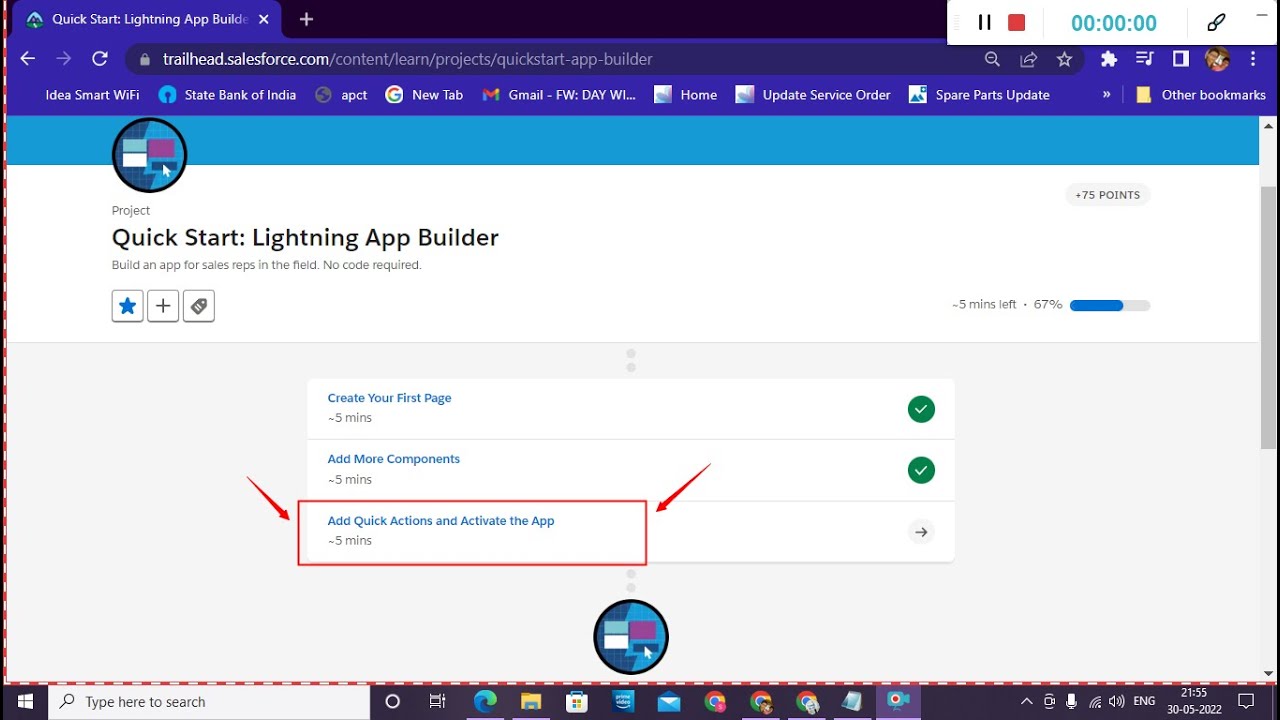This screenshot has height=720, width=1280.
Task: Open the Mail app from taskbar
Action: (668, 702)
